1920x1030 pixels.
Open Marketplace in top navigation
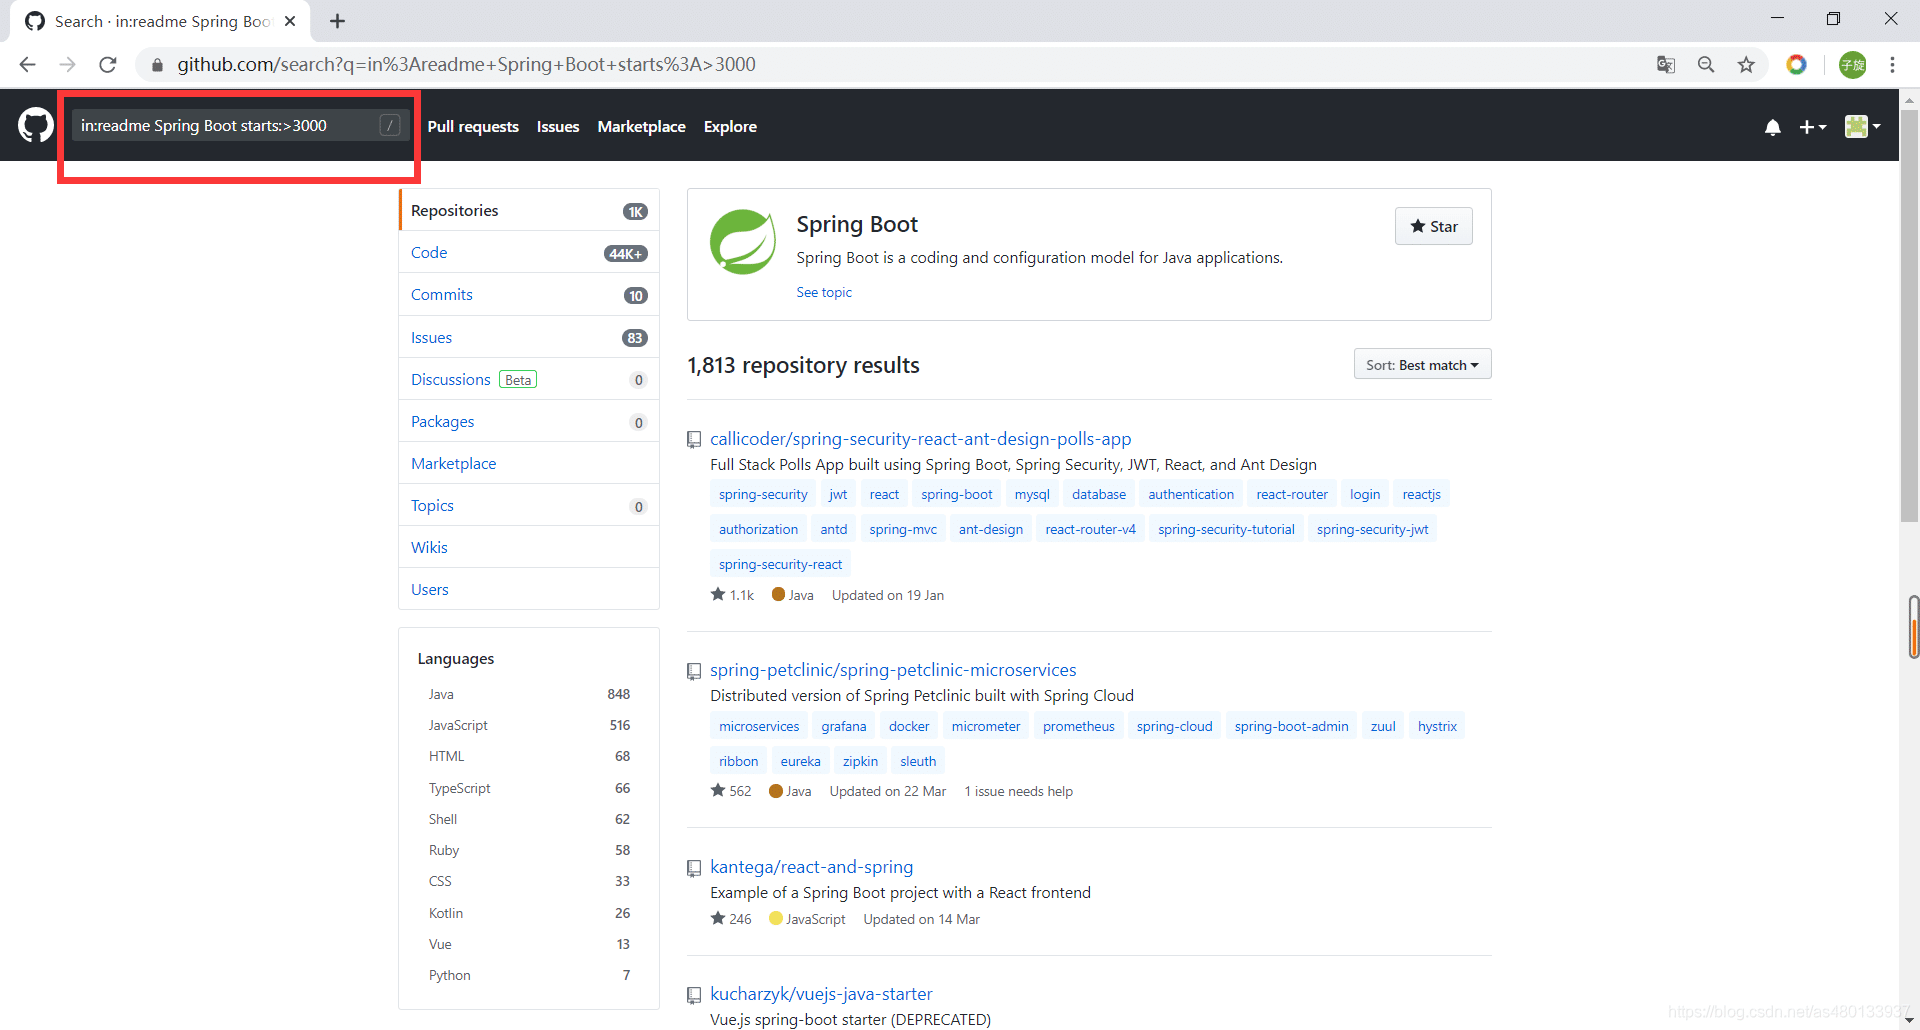[641, 126]
